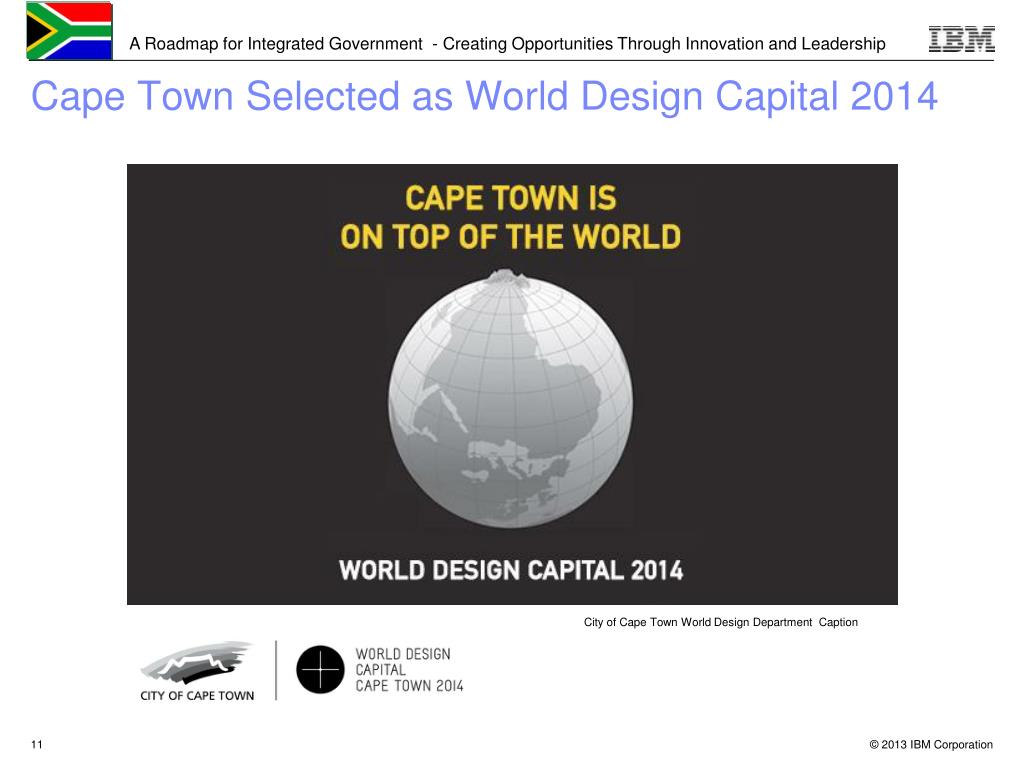Click the World Design Capital circle emblem
Image resolution: width=1024 pixels, height=768 pixels.
(320, 669)
